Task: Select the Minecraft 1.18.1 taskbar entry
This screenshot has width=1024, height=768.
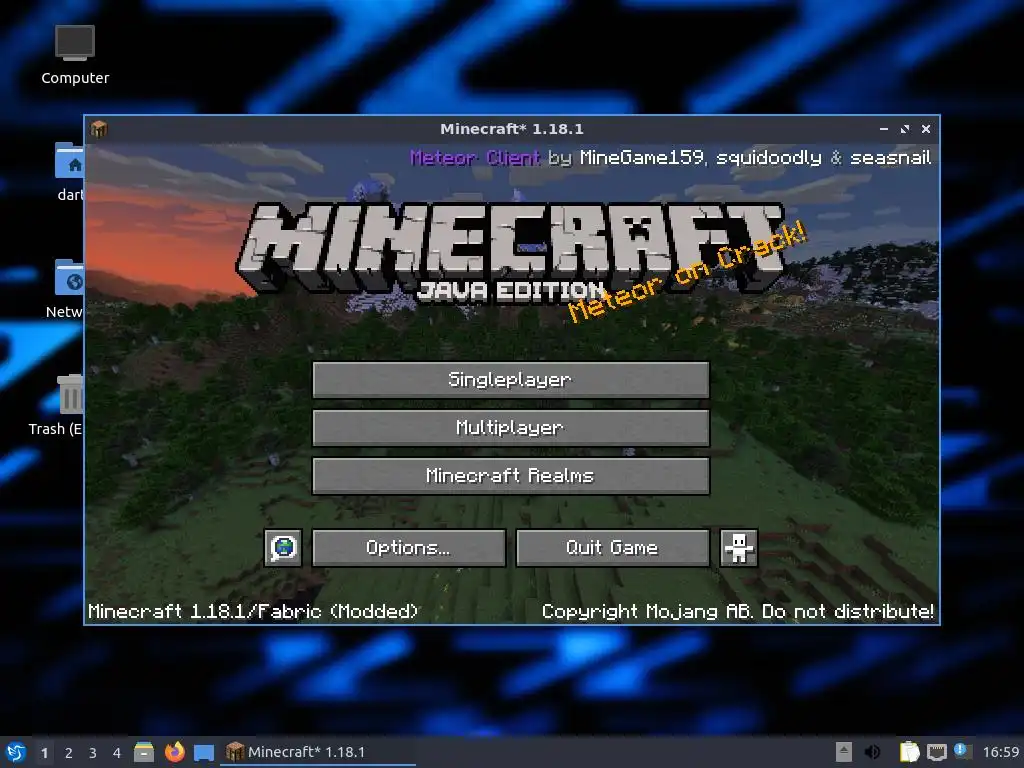Action: (x=318, y=752)
